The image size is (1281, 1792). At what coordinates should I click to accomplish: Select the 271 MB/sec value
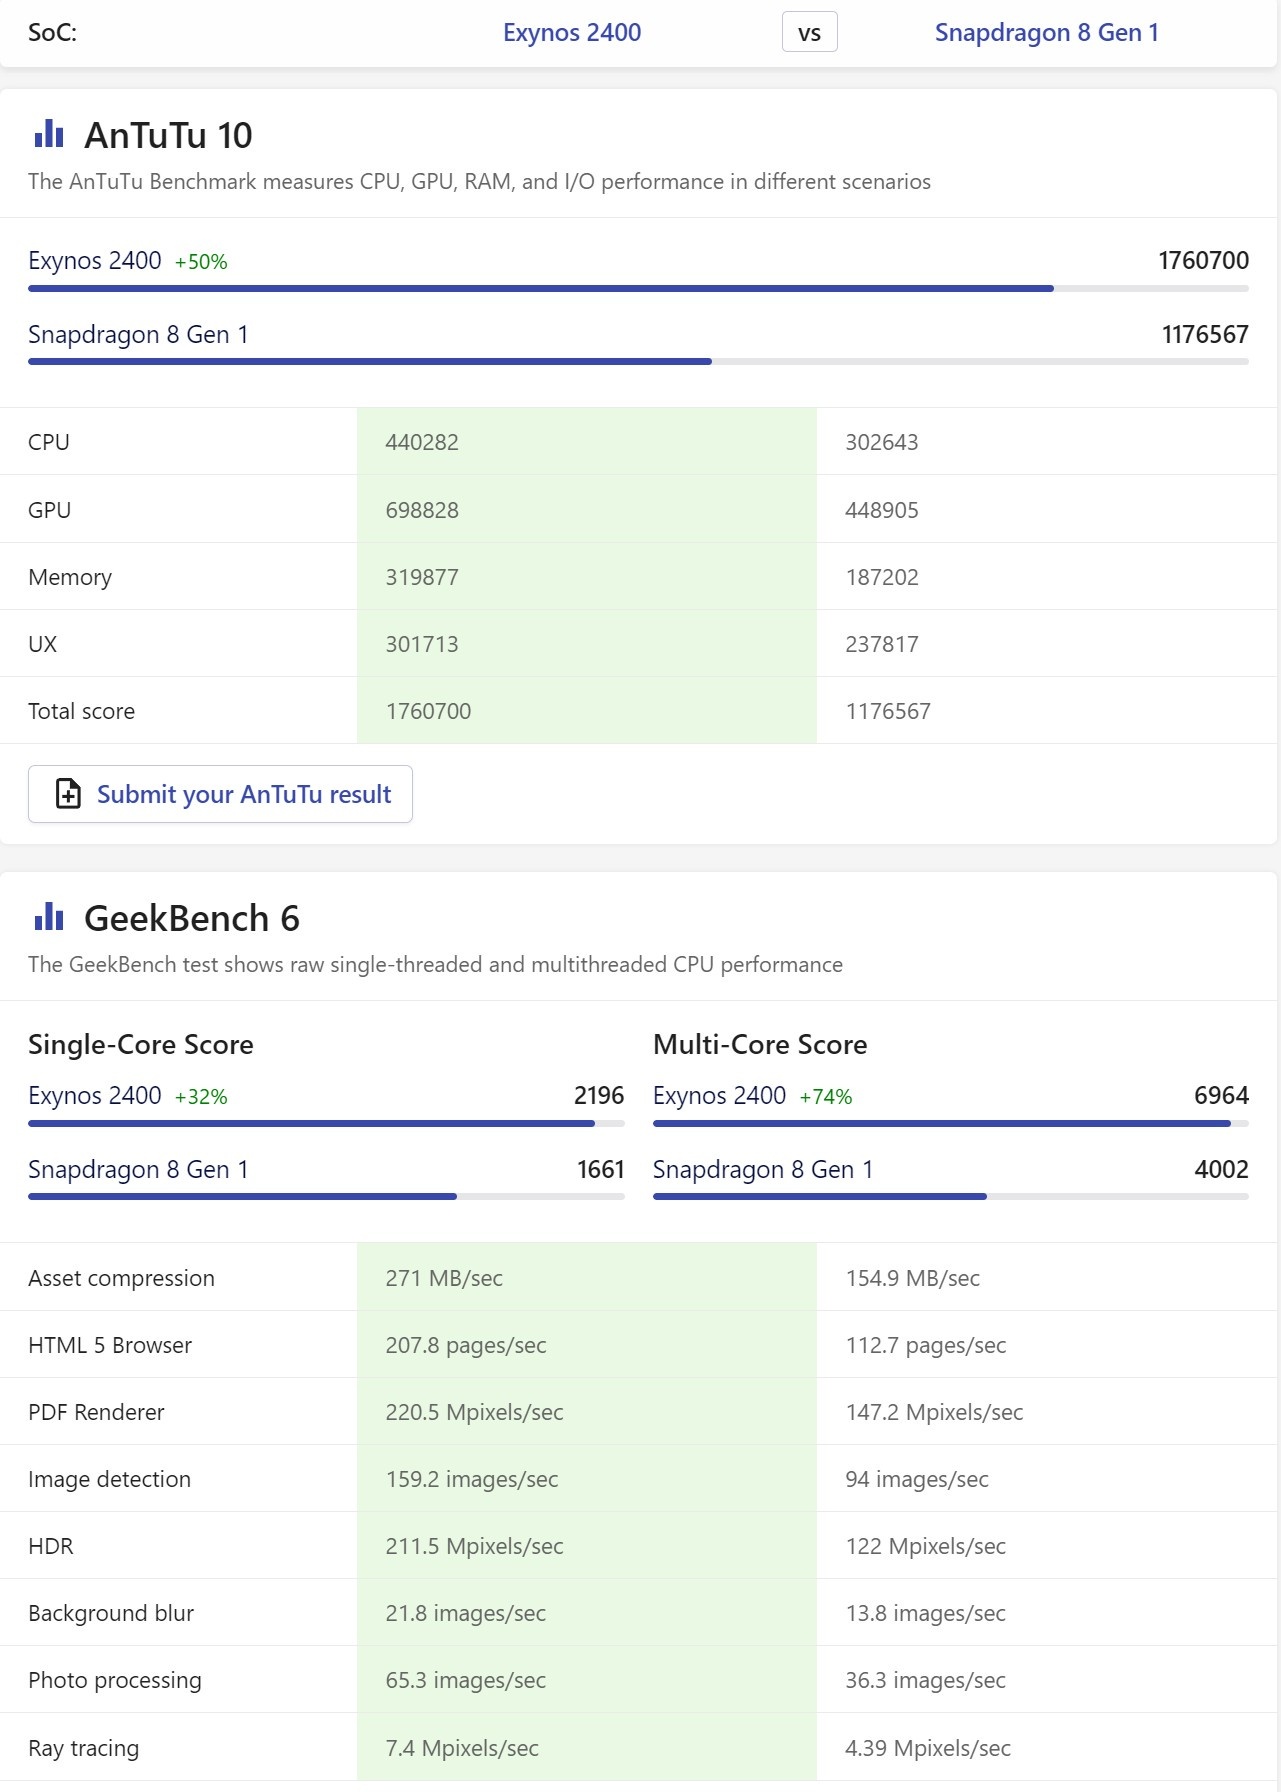444,1278
